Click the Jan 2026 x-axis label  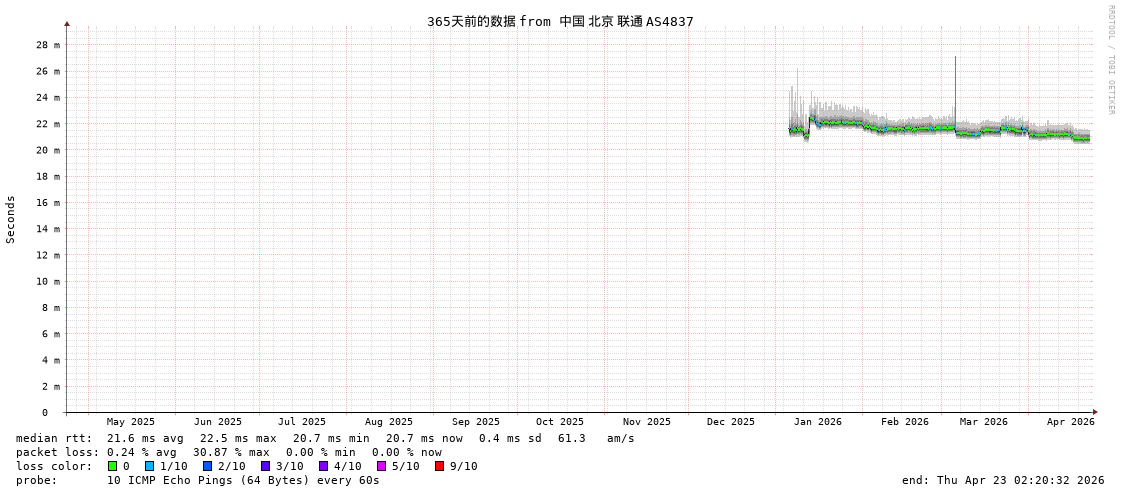[817, 422]
